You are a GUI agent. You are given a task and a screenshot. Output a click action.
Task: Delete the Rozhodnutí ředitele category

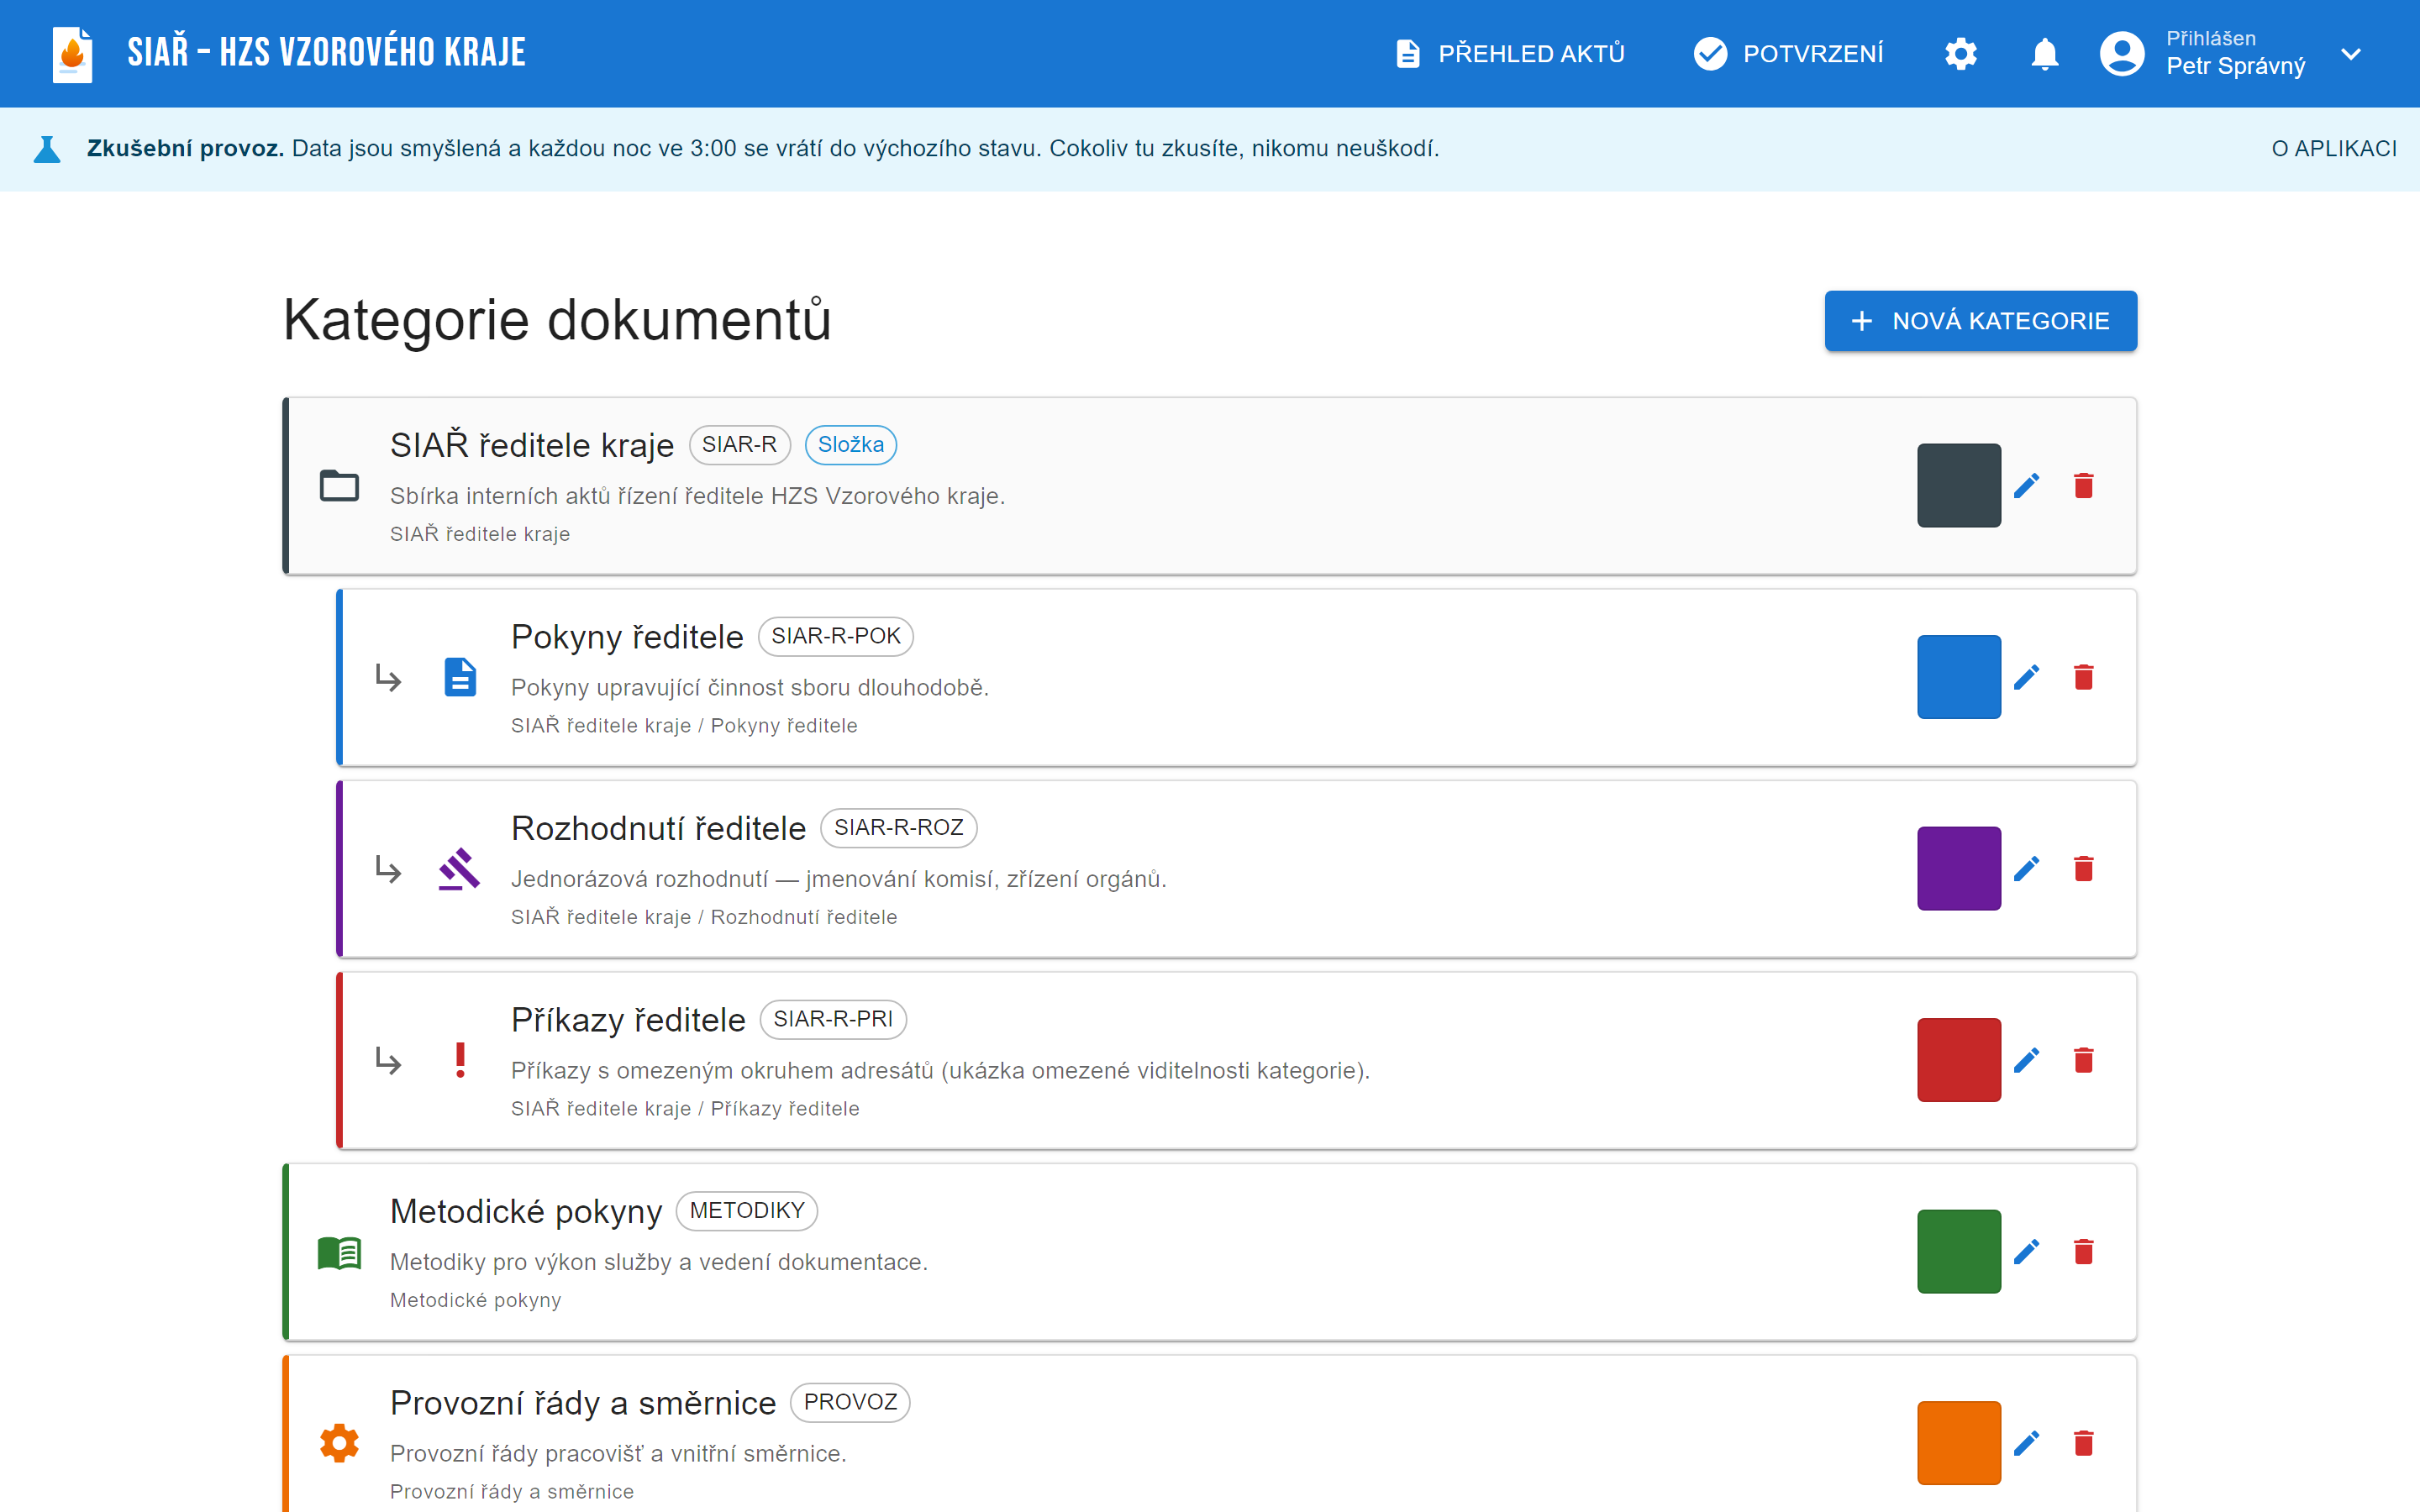point(2083,869)
